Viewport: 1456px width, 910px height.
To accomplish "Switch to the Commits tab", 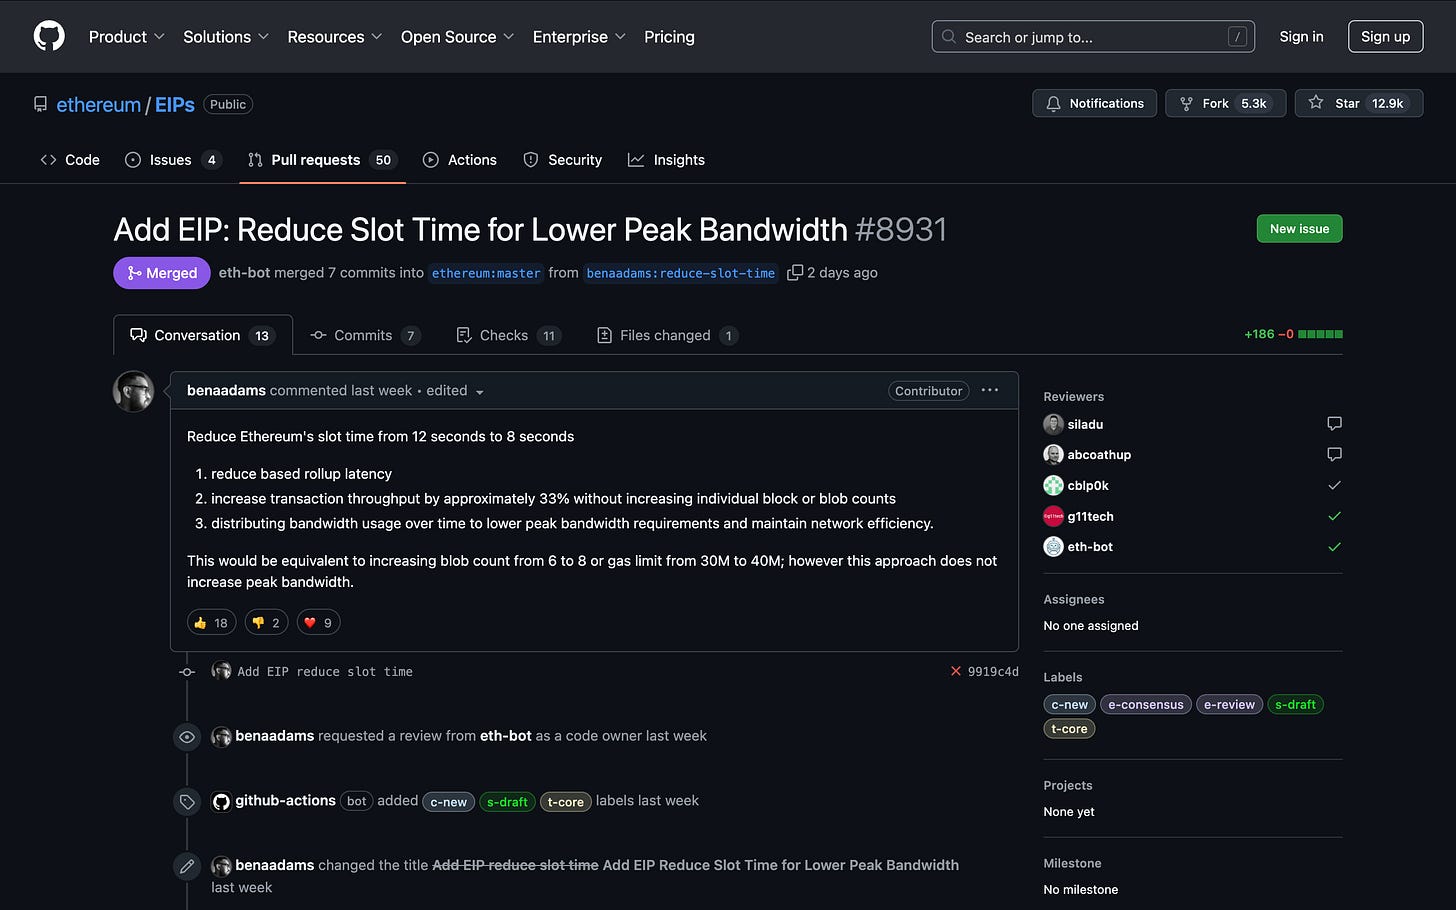I will [365, 335].
